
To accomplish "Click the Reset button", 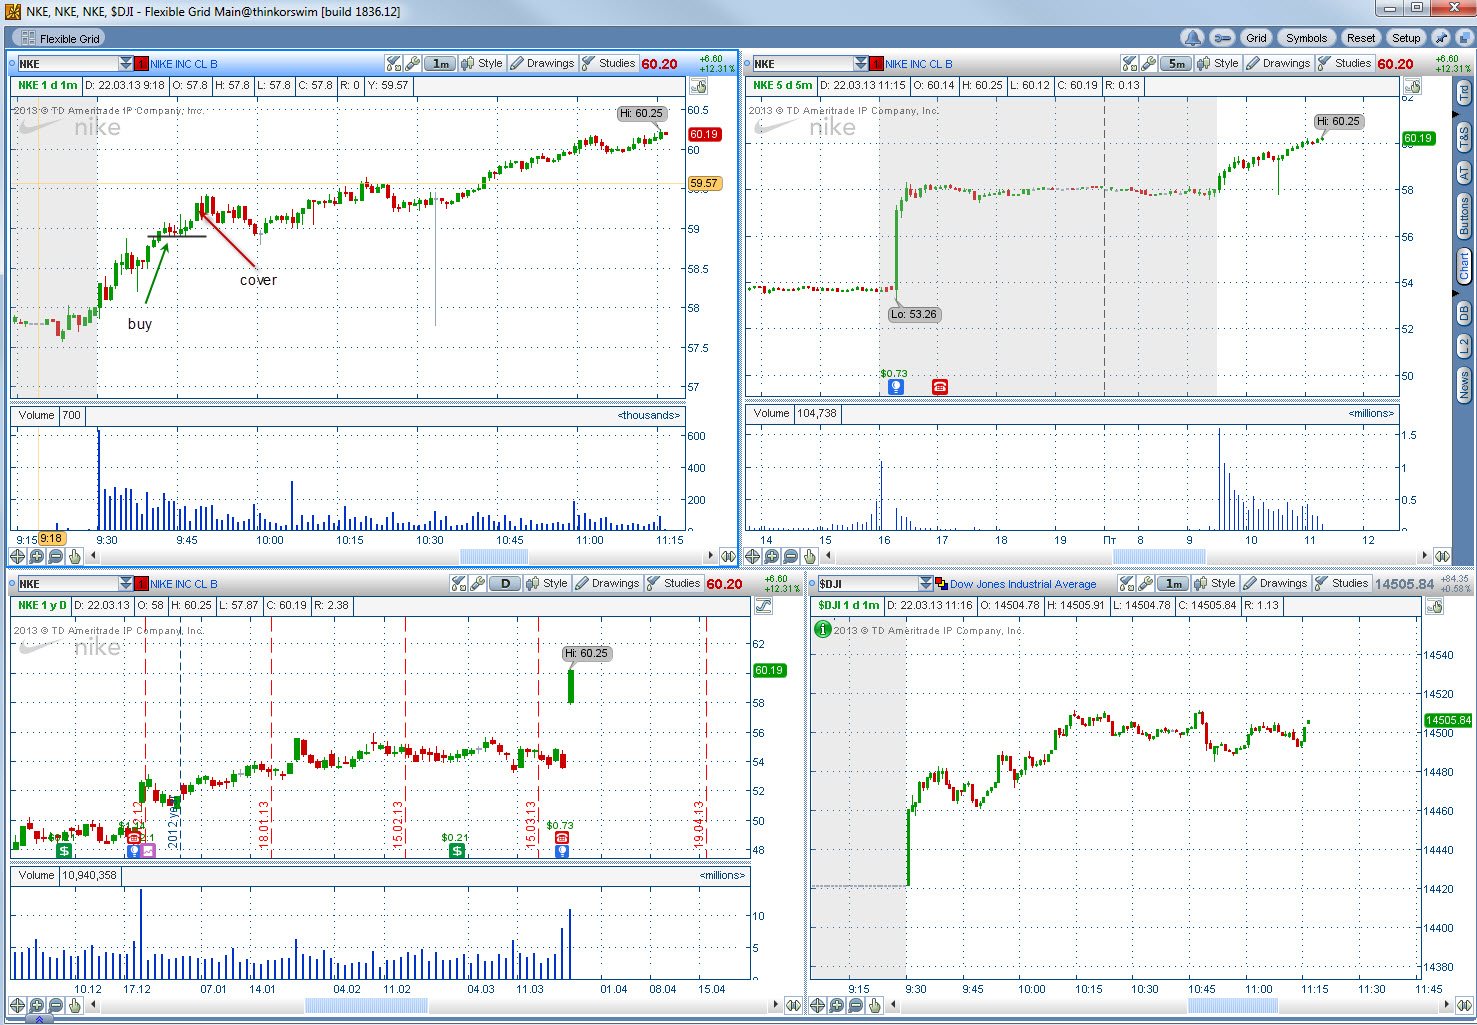I will click(1360, 38).
